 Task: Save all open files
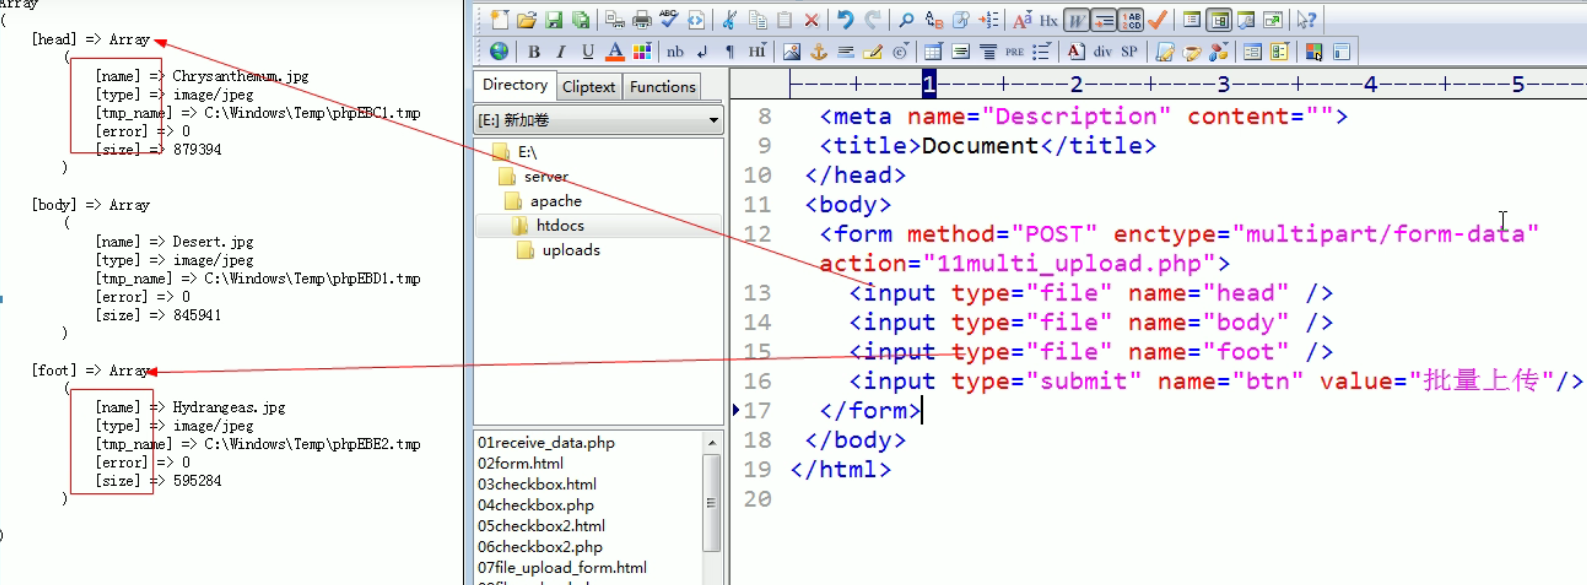[580, 20]
